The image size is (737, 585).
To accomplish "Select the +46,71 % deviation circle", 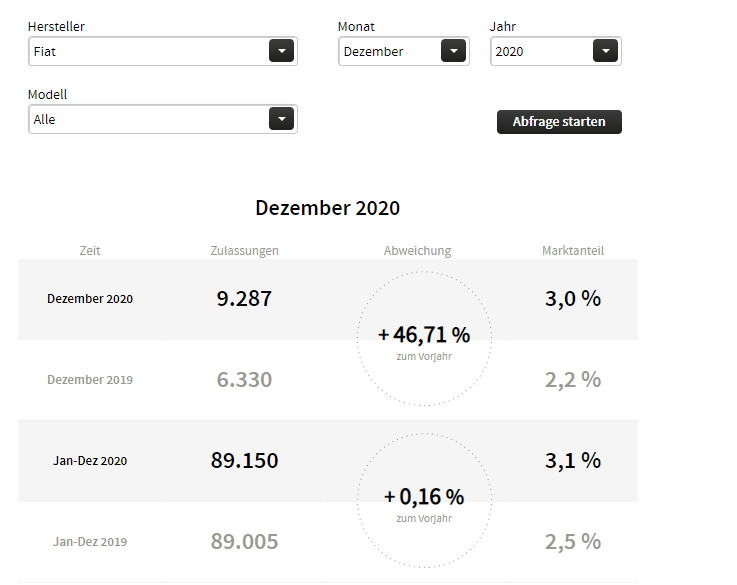I will tap(424, 338).
